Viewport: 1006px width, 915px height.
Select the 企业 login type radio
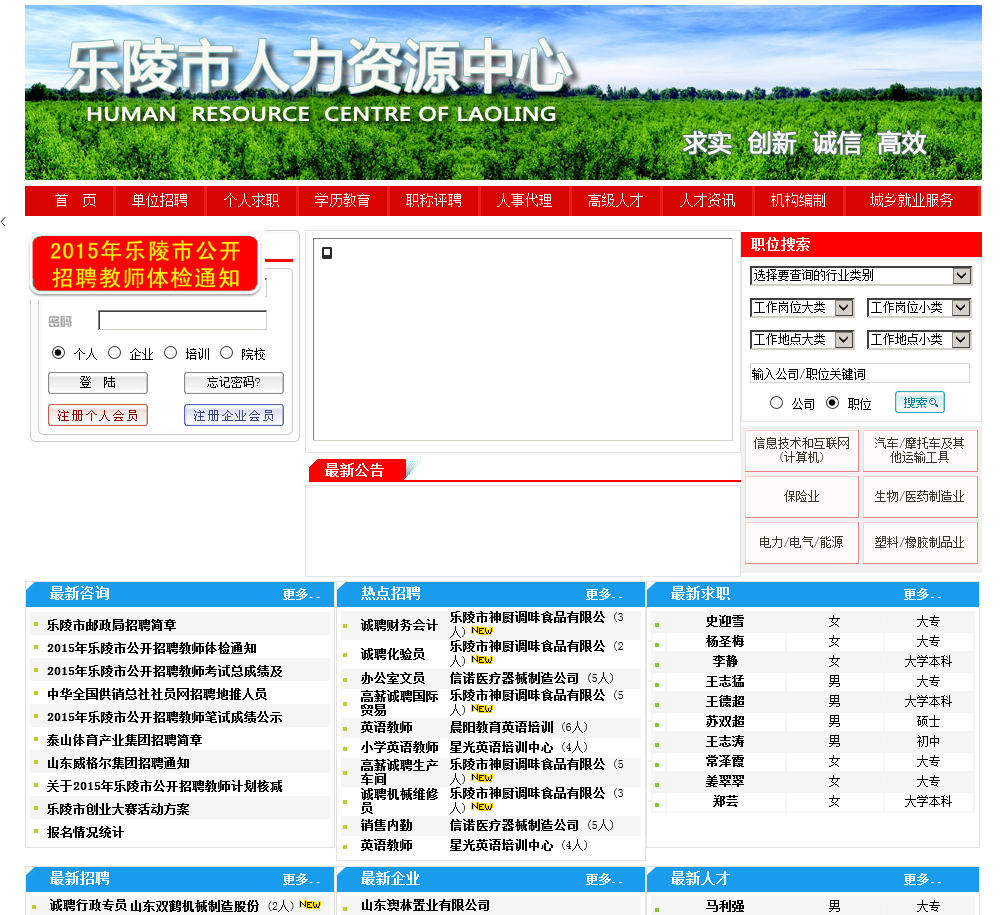114,353
